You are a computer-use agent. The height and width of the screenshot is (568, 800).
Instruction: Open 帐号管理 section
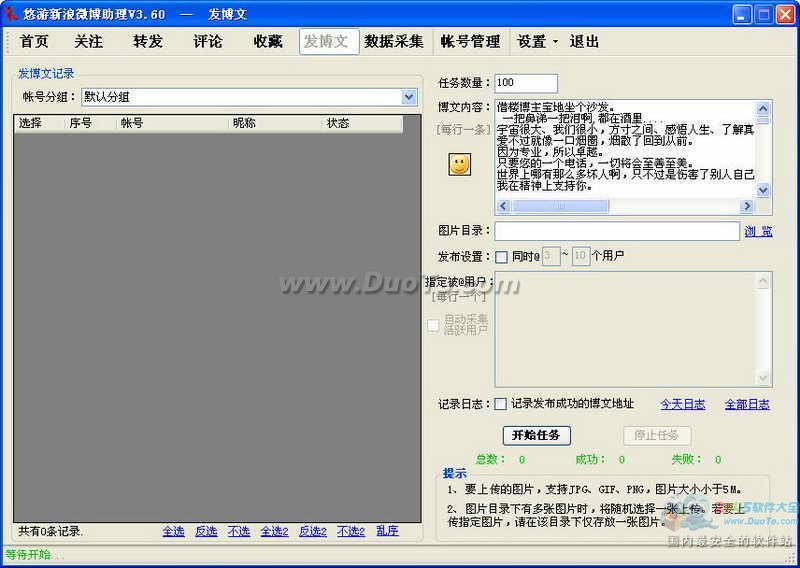pyautogui.click(x=470, y=41)
